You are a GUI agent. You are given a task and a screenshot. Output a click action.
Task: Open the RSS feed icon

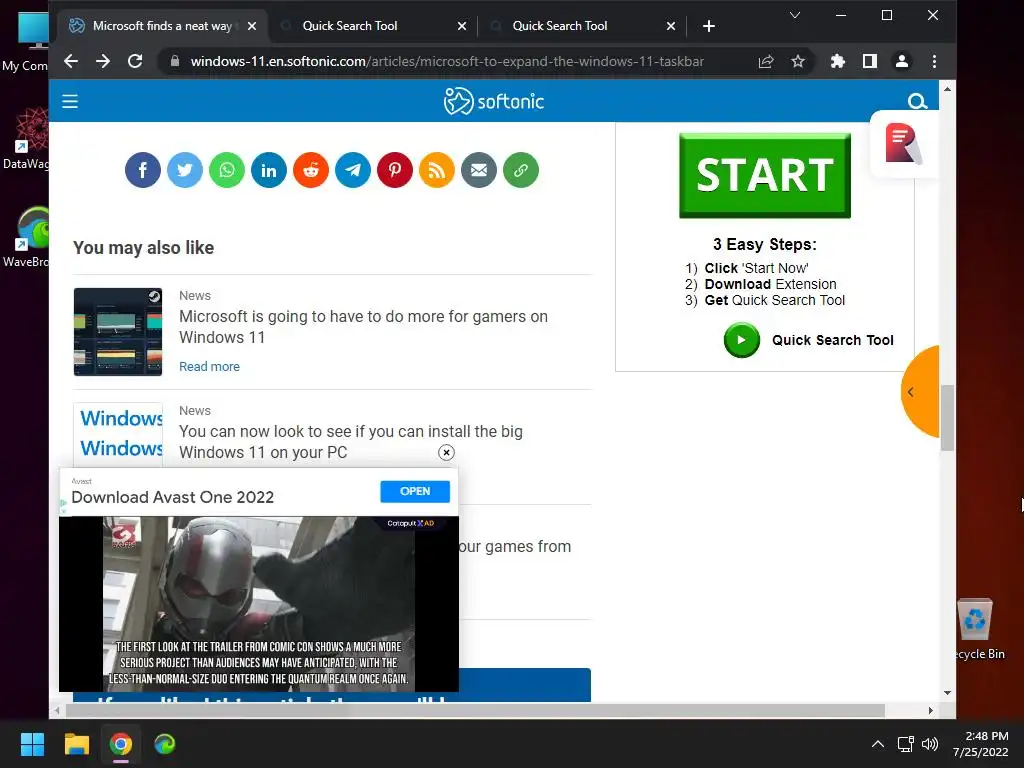click(436, 170)
